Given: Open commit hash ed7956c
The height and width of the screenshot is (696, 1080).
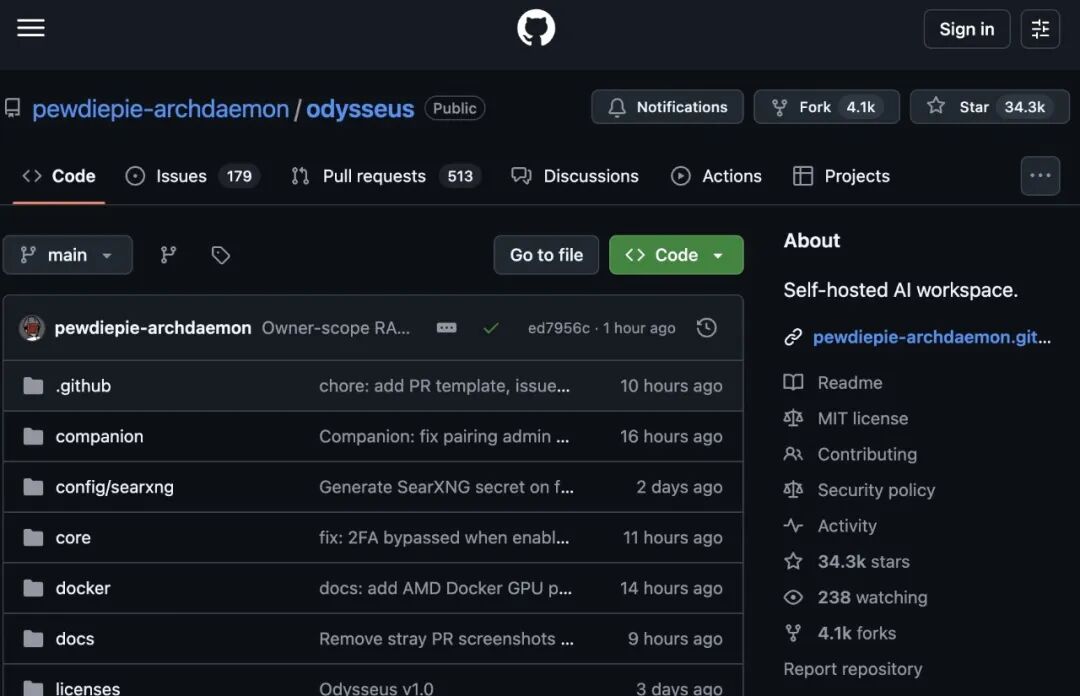Looking at the screenshot, I should coord(559,328).
